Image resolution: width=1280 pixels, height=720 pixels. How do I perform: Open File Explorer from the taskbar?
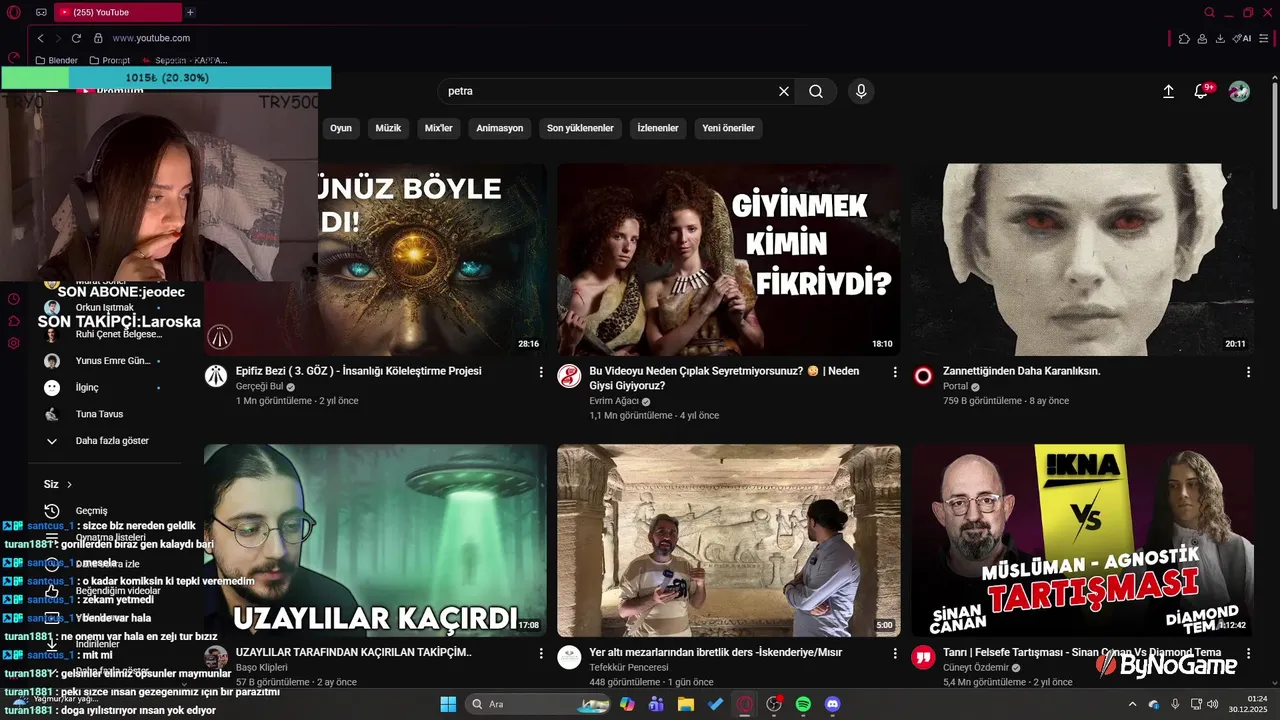686,704
